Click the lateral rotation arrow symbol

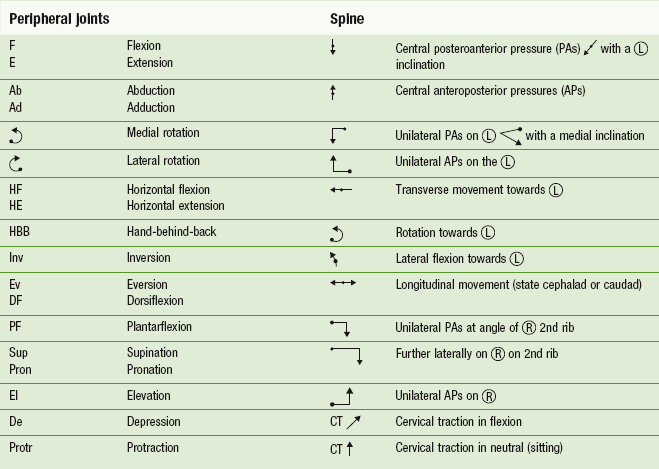[x=16, y=163]
